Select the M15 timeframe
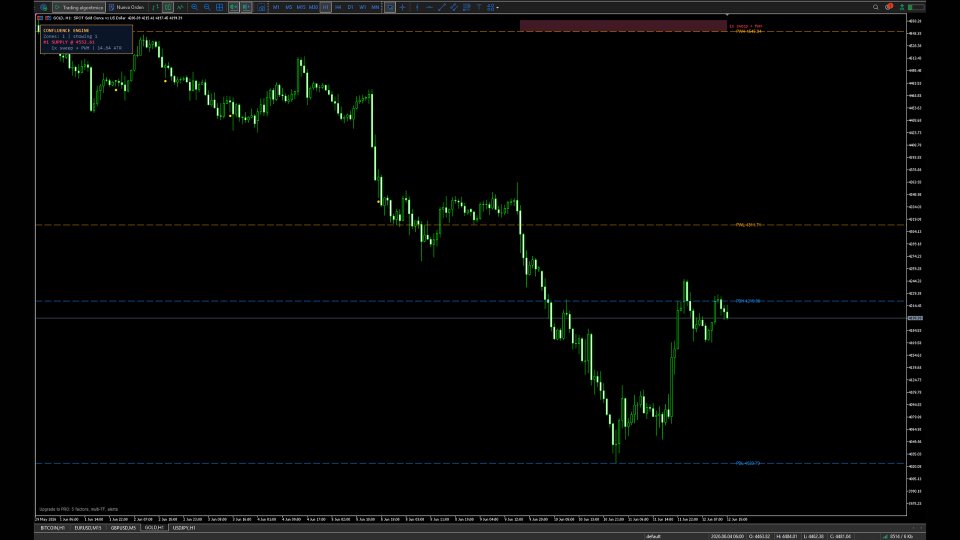Viewport: 960px width, 540px height. click(301, 7)
